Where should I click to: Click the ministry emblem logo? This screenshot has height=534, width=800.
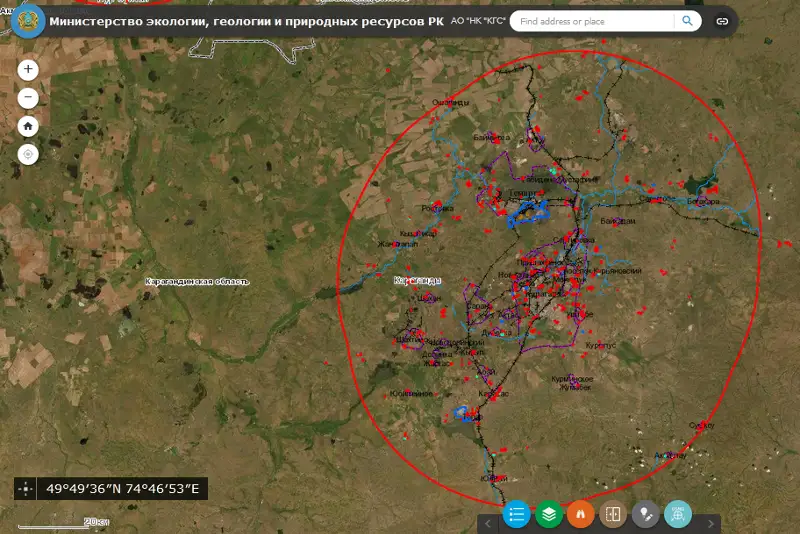click(24, 22)
